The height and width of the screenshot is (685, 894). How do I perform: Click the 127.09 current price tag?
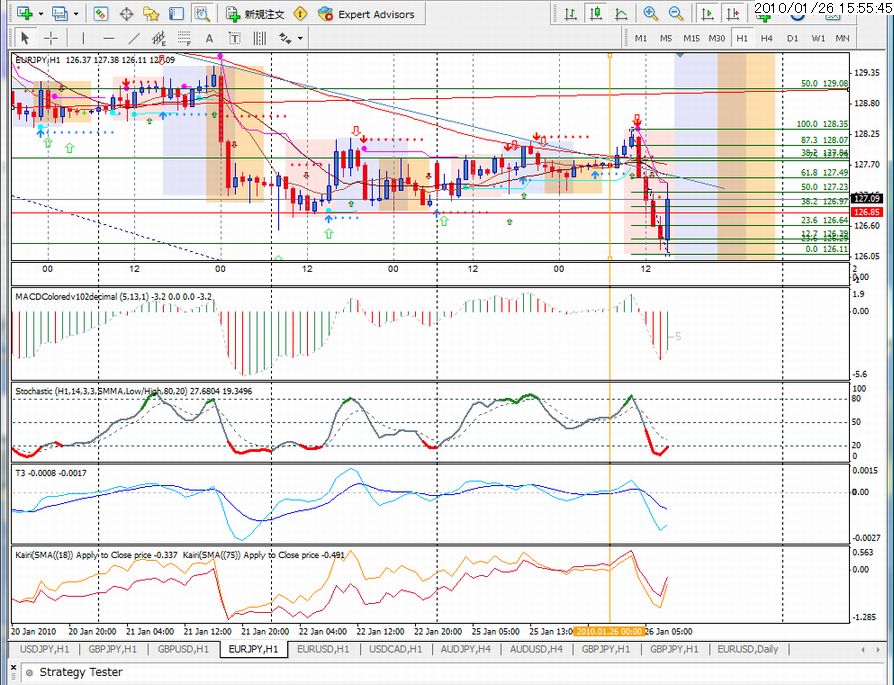pos(867,198)
